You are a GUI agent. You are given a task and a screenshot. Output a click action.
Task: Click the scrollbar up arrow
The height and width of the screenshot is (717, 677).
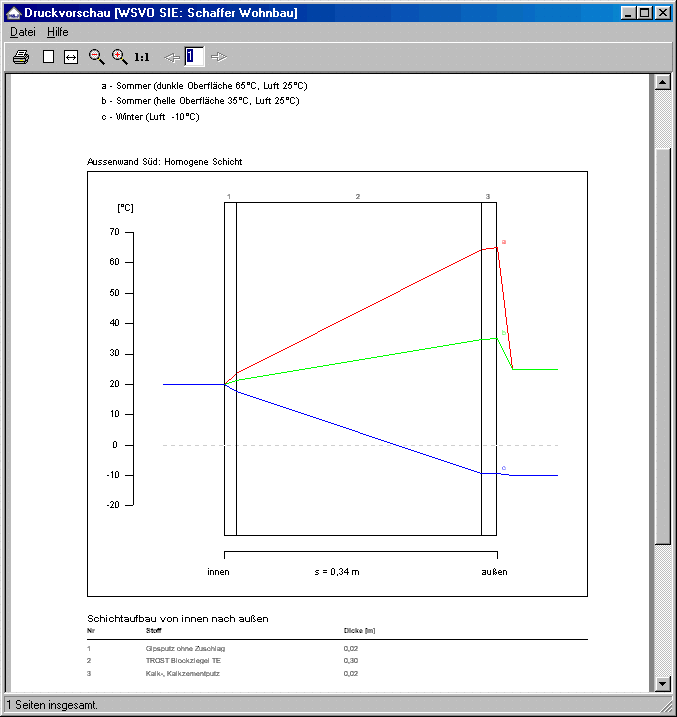[x=661, y=83]
